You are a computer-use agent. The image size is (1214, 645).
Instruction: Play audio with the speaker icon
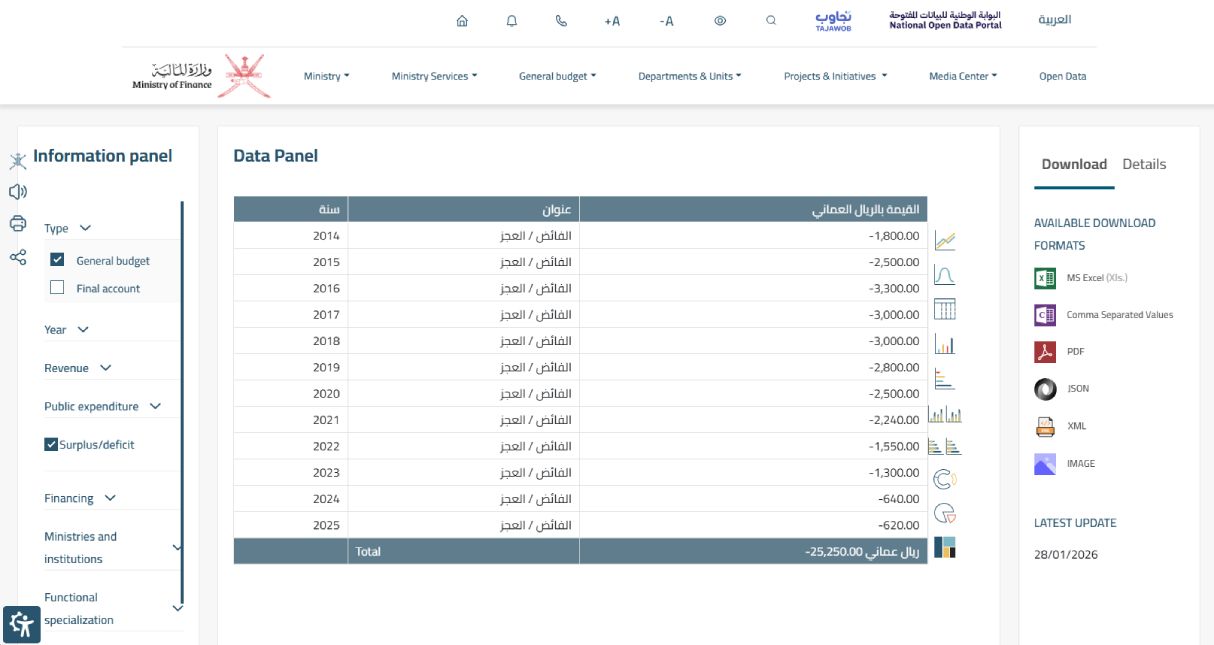coord(18,191)
